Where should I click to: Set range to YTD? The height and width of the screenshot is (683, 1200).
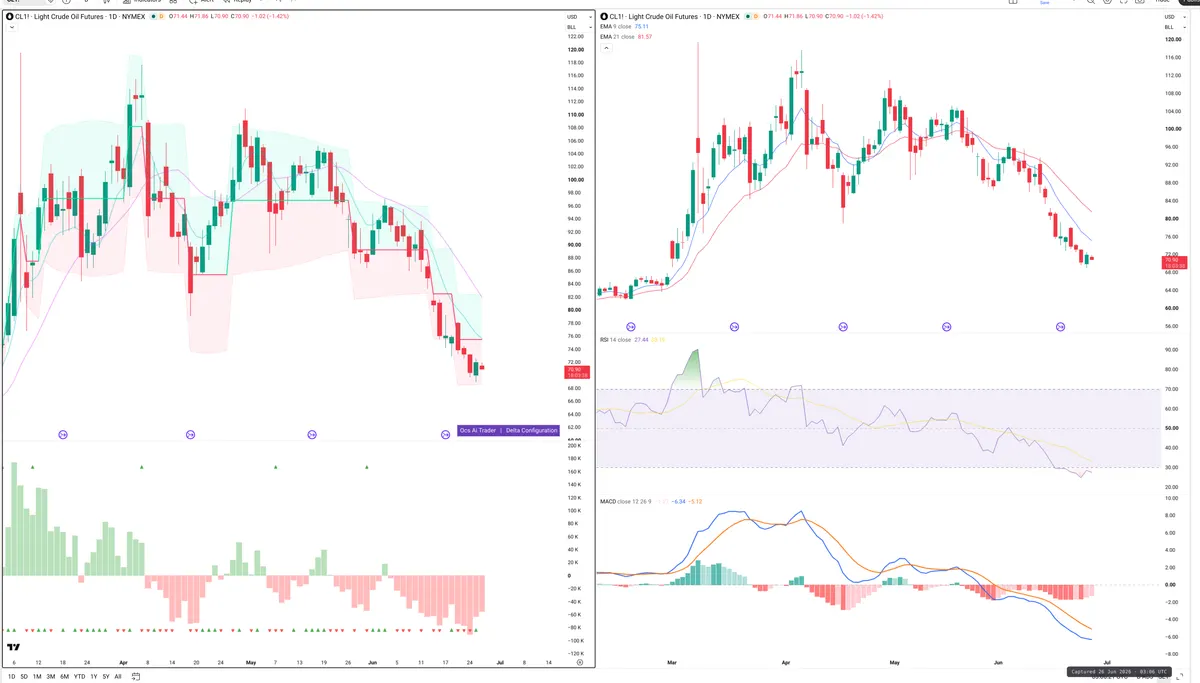pyautogui.click(x=79, y=677)
